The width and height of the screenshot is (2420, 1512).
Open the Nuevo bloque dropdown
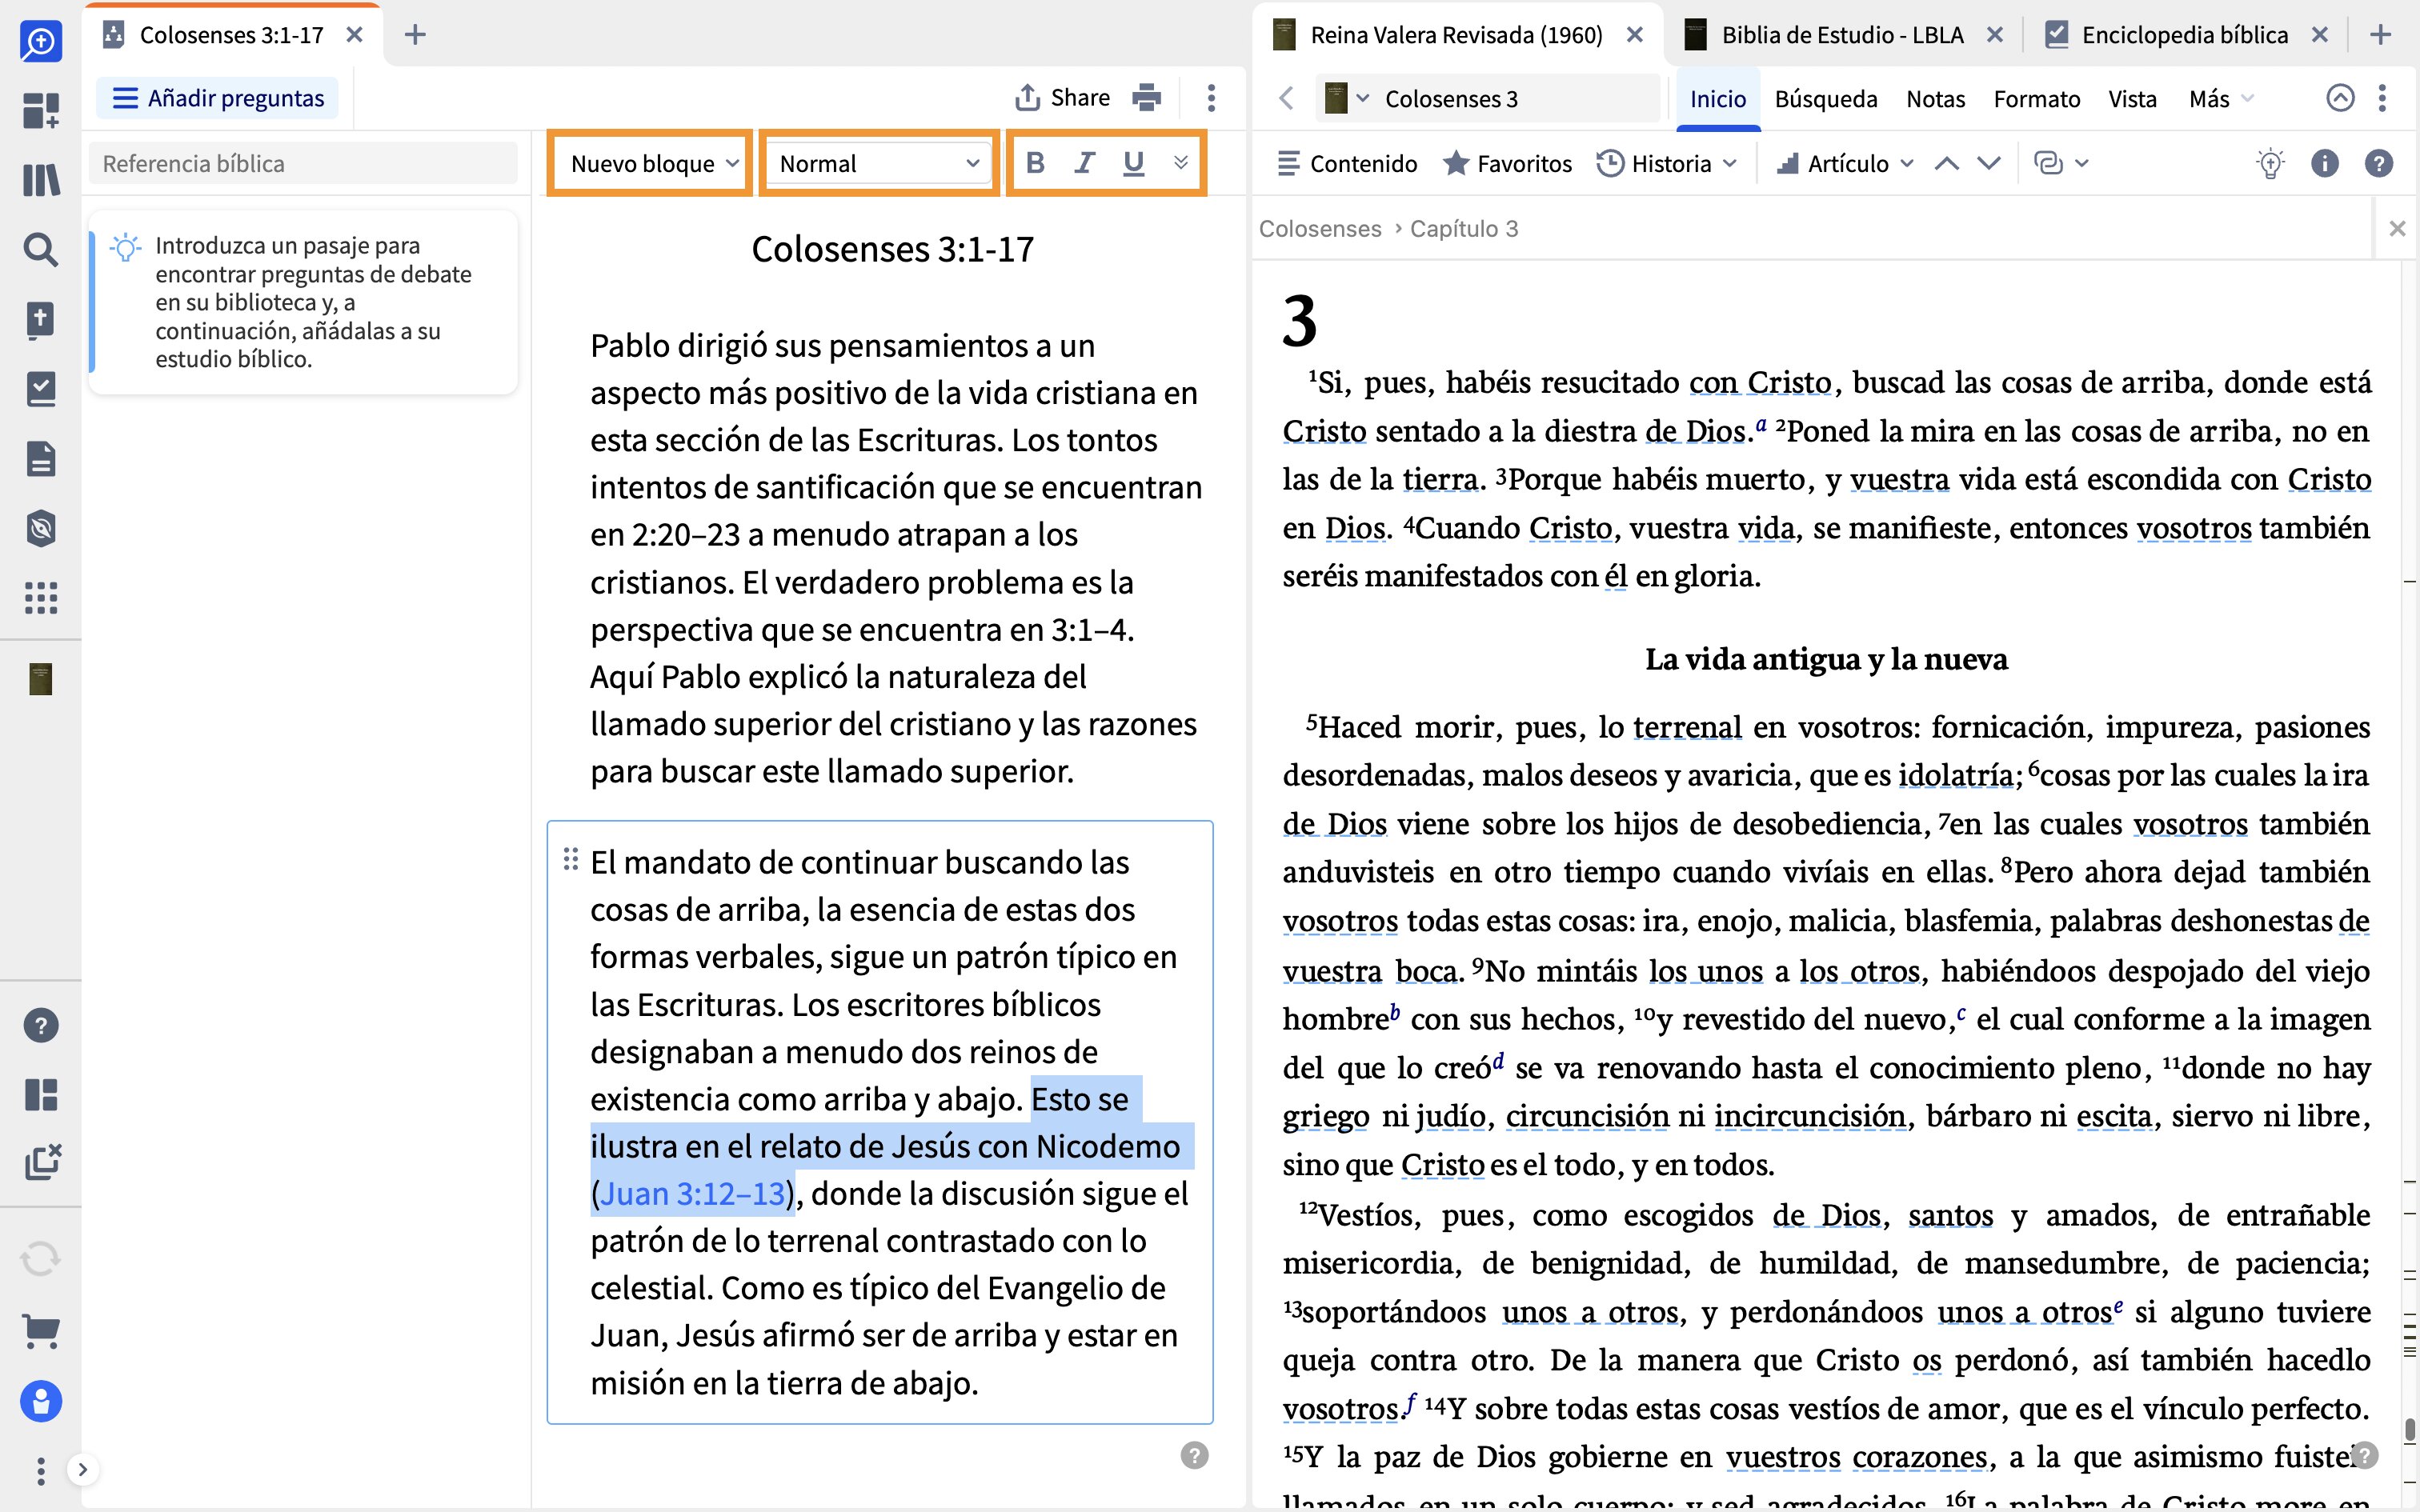[x=653, y=163]
